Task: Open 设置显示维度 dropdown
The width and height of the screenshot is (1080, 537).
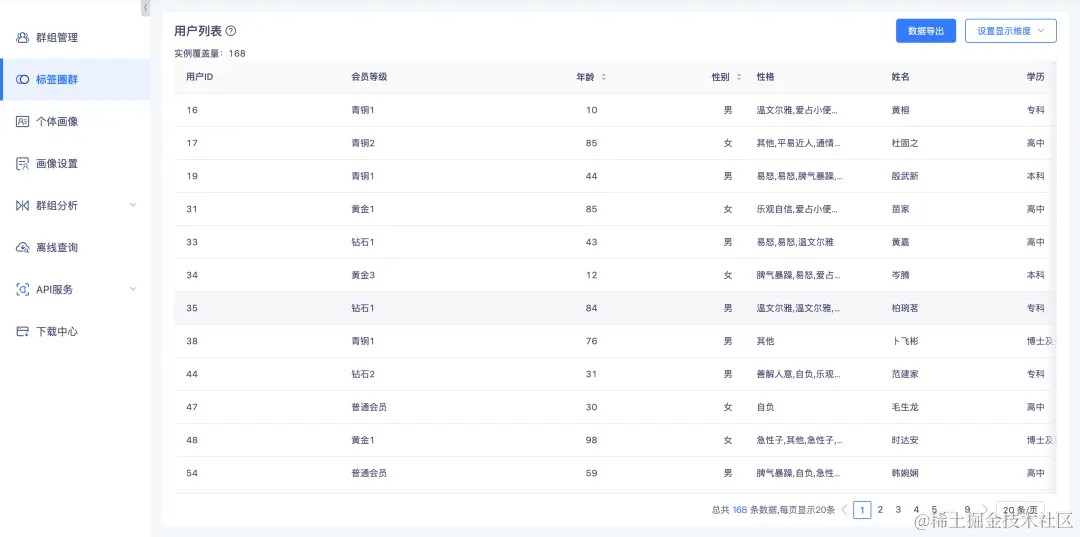Action: pyautogui.click(x=1010, y=31)
